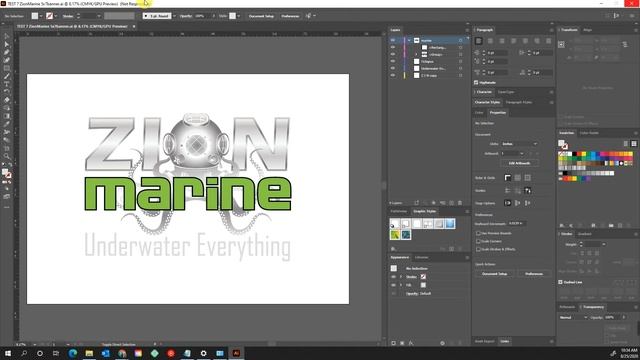Open the Windows Start menu

pyautogui.click(x=7, y=353)
